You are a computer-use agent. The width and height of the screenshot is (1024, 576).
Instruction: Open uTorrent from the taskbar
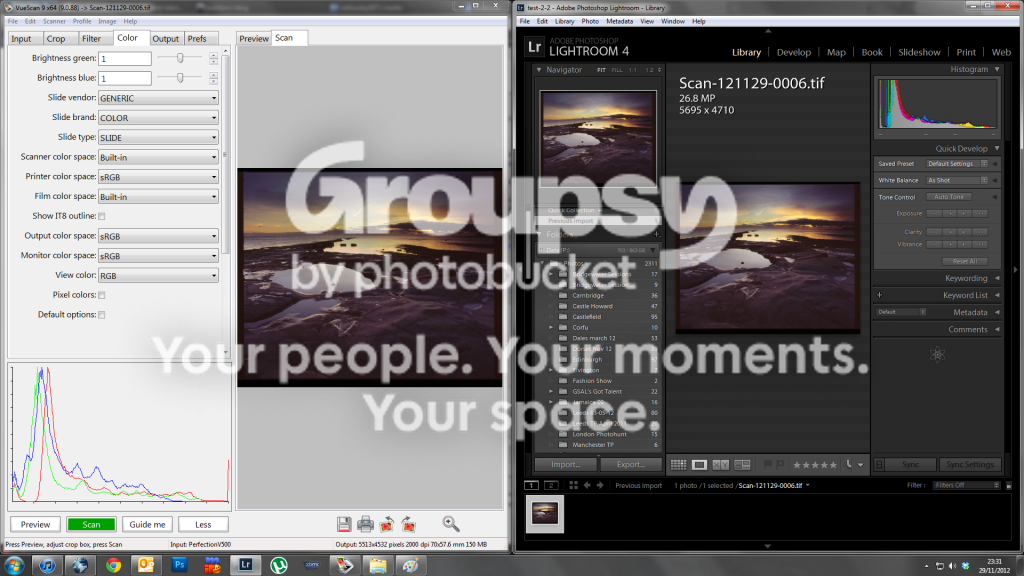click(x=279, y=565)
